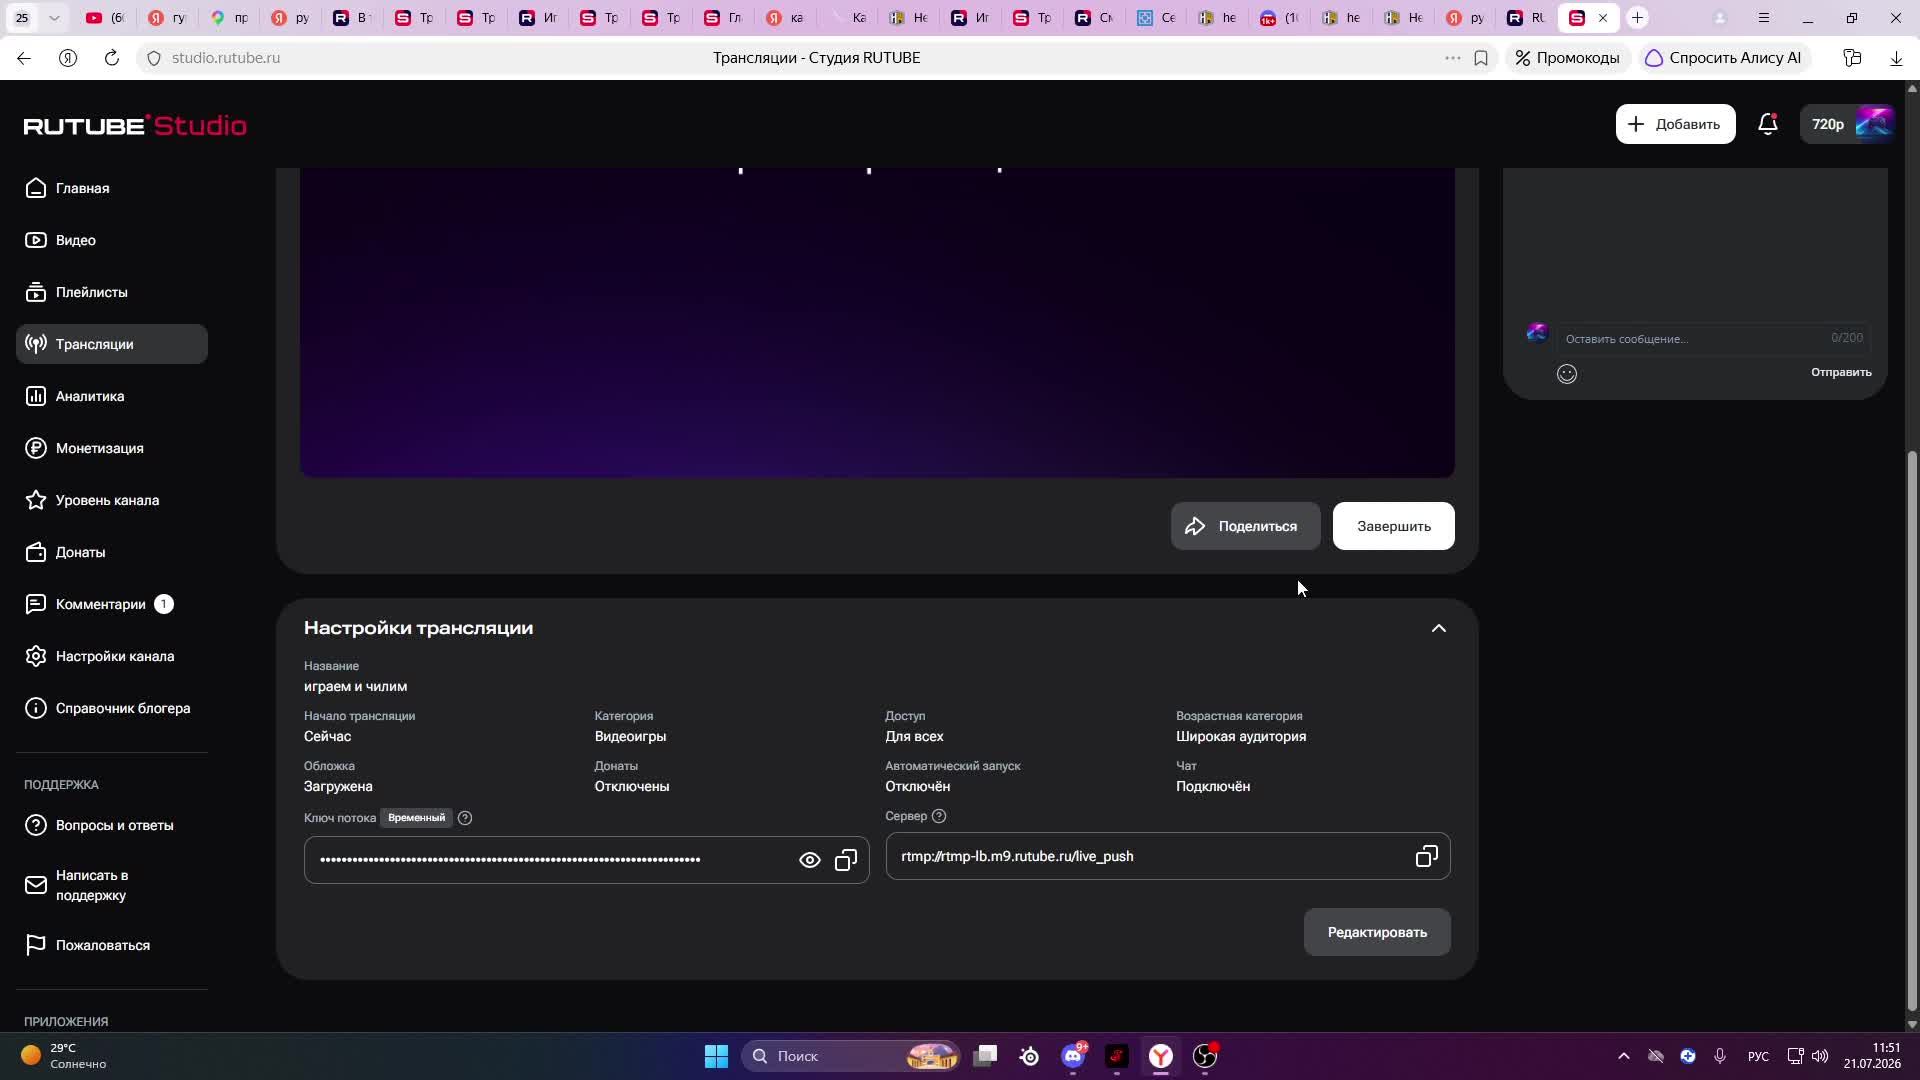
Task: Open the Аналитика sidebar section
Action: pyautogui.click(x=112, y=396)
